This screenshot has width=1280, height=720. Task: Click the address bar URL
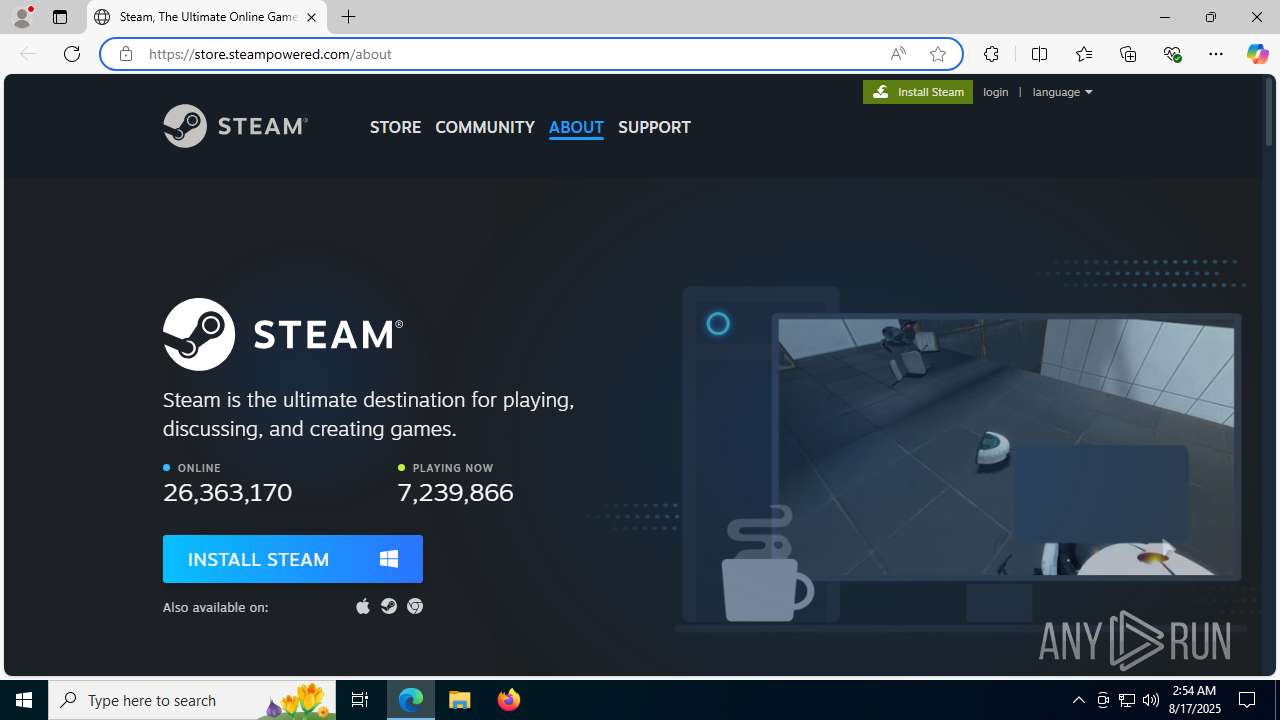[270, 54]
